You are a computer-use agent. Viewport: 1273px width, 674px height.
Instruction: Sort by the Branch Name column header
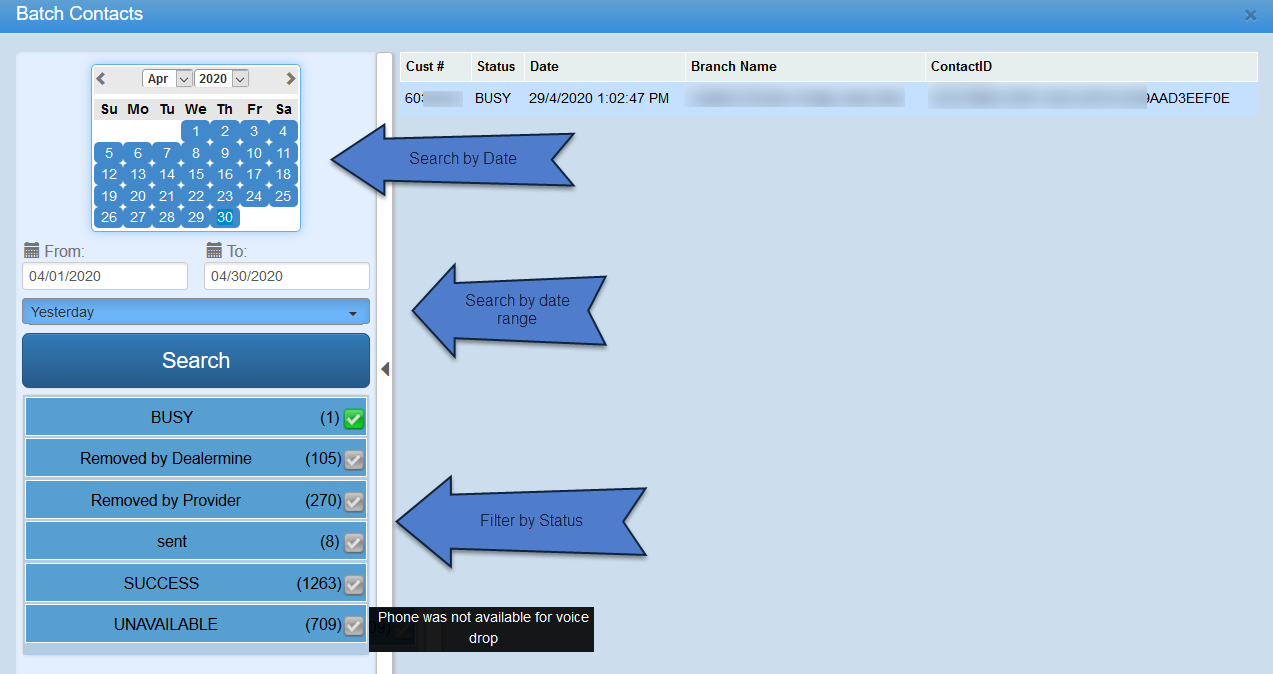pyautogui.click(x=734, y=67)
